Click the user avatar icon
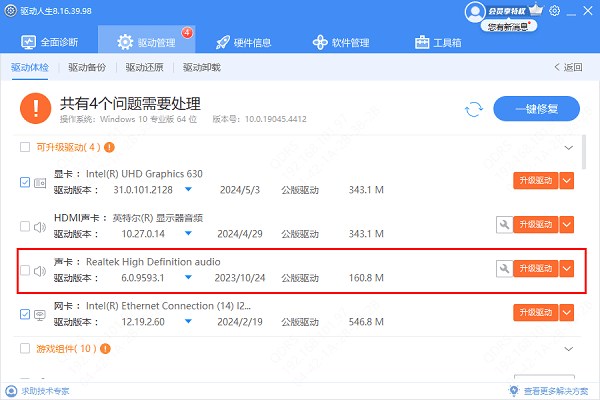 click(474, 11)
